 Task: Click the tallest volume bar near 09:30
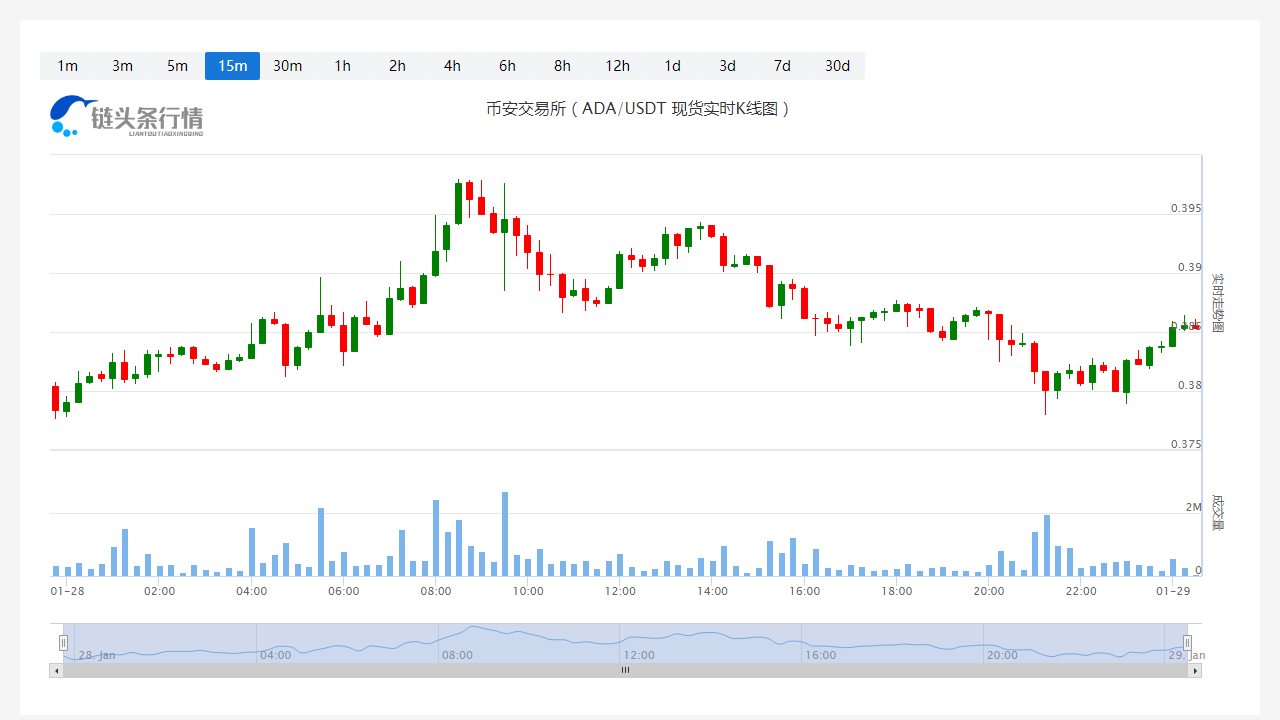(x=505, y=534)
